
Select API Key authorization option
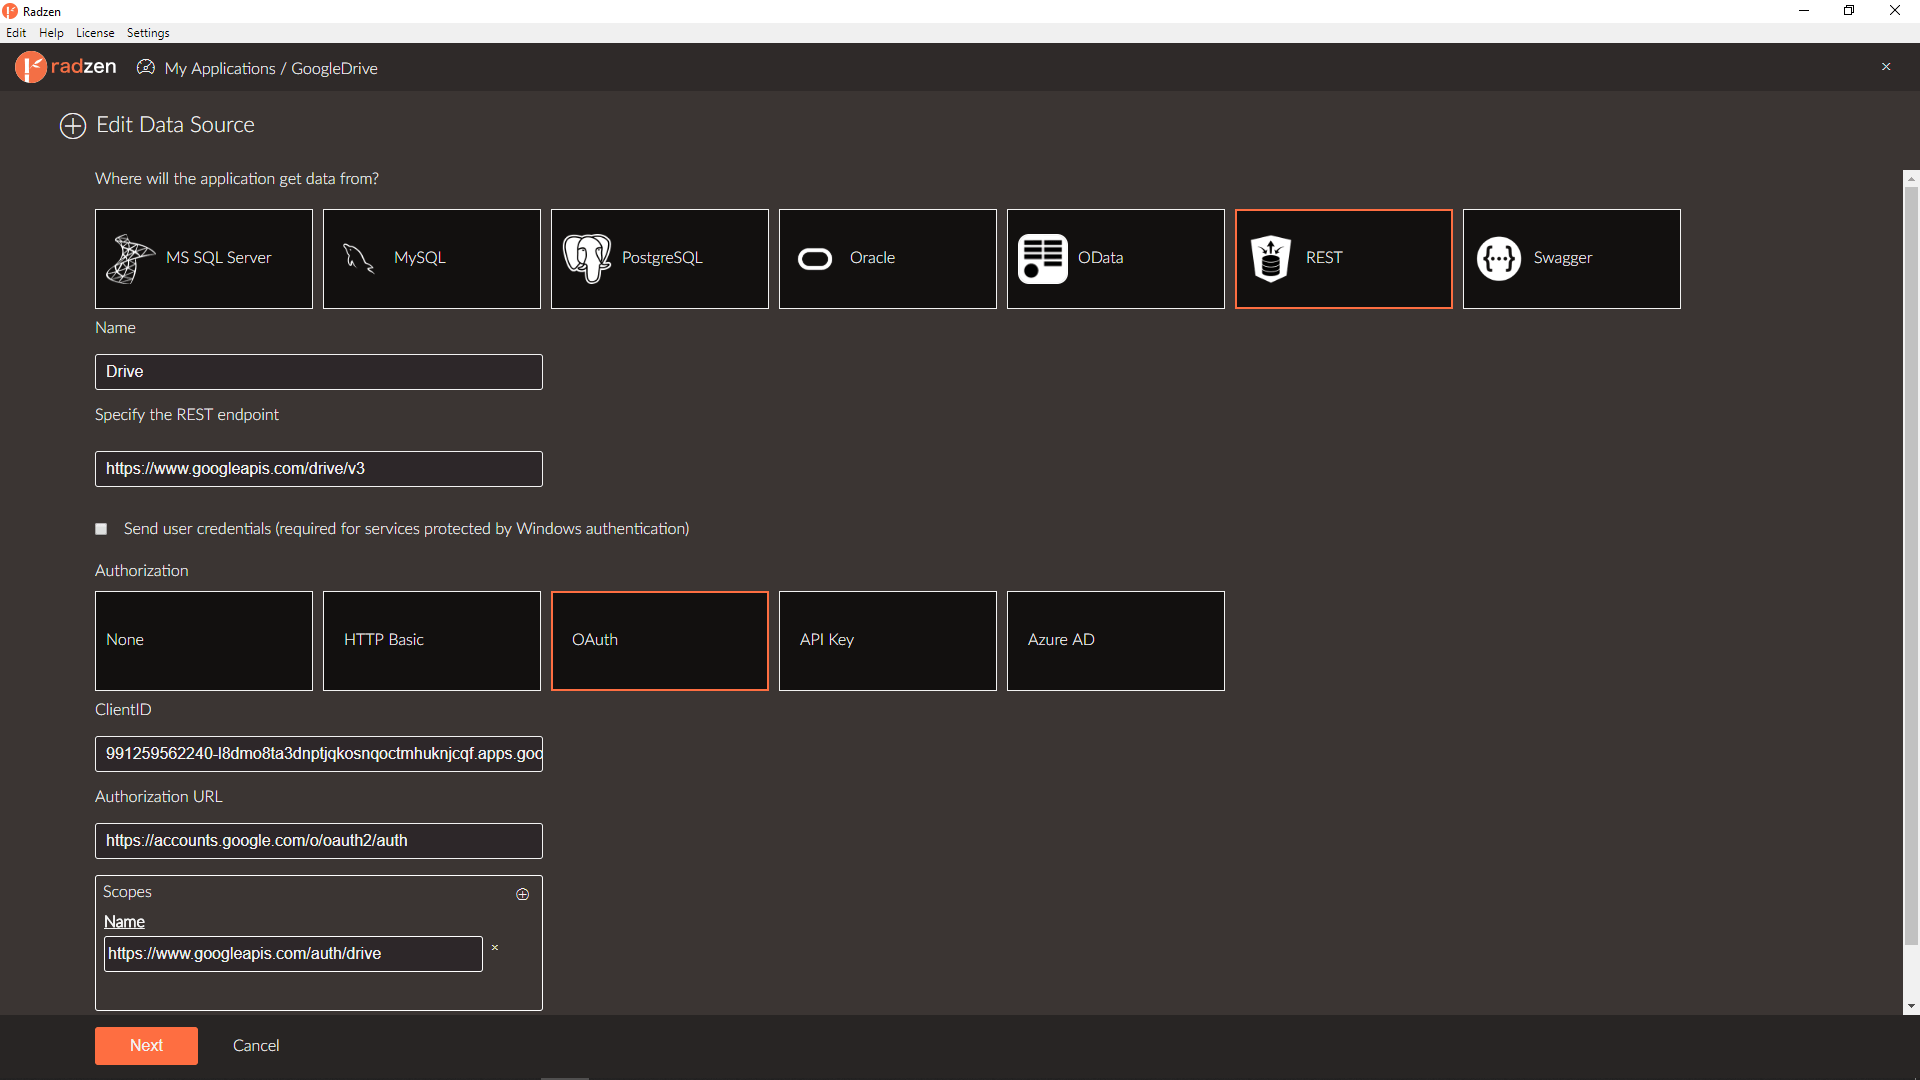[x=888, y=641]
